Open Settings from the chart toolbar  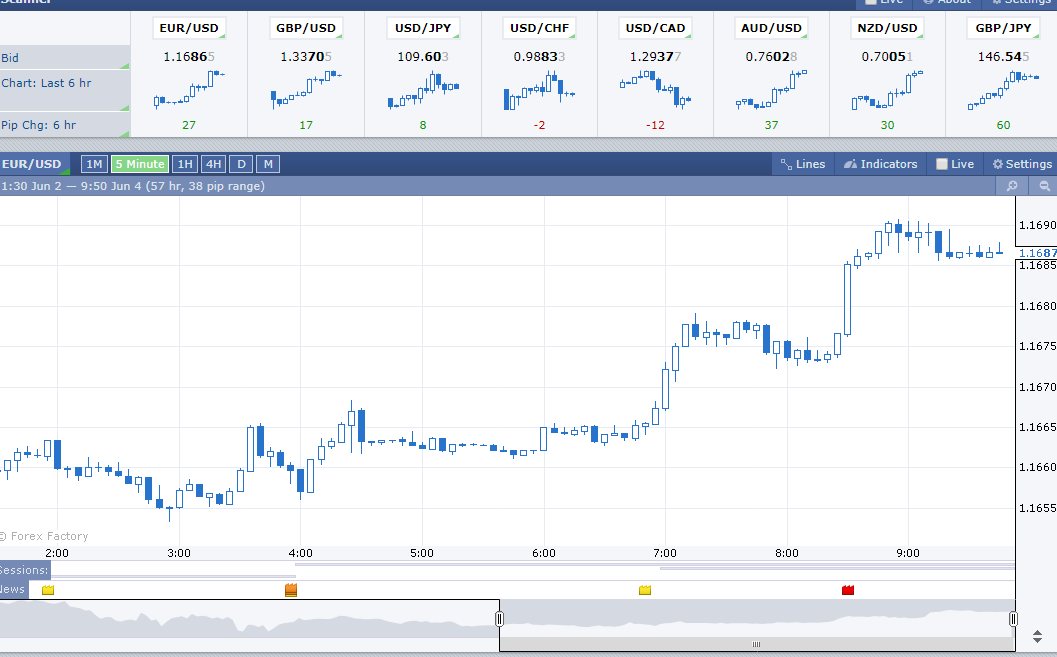pos(1021,164)
